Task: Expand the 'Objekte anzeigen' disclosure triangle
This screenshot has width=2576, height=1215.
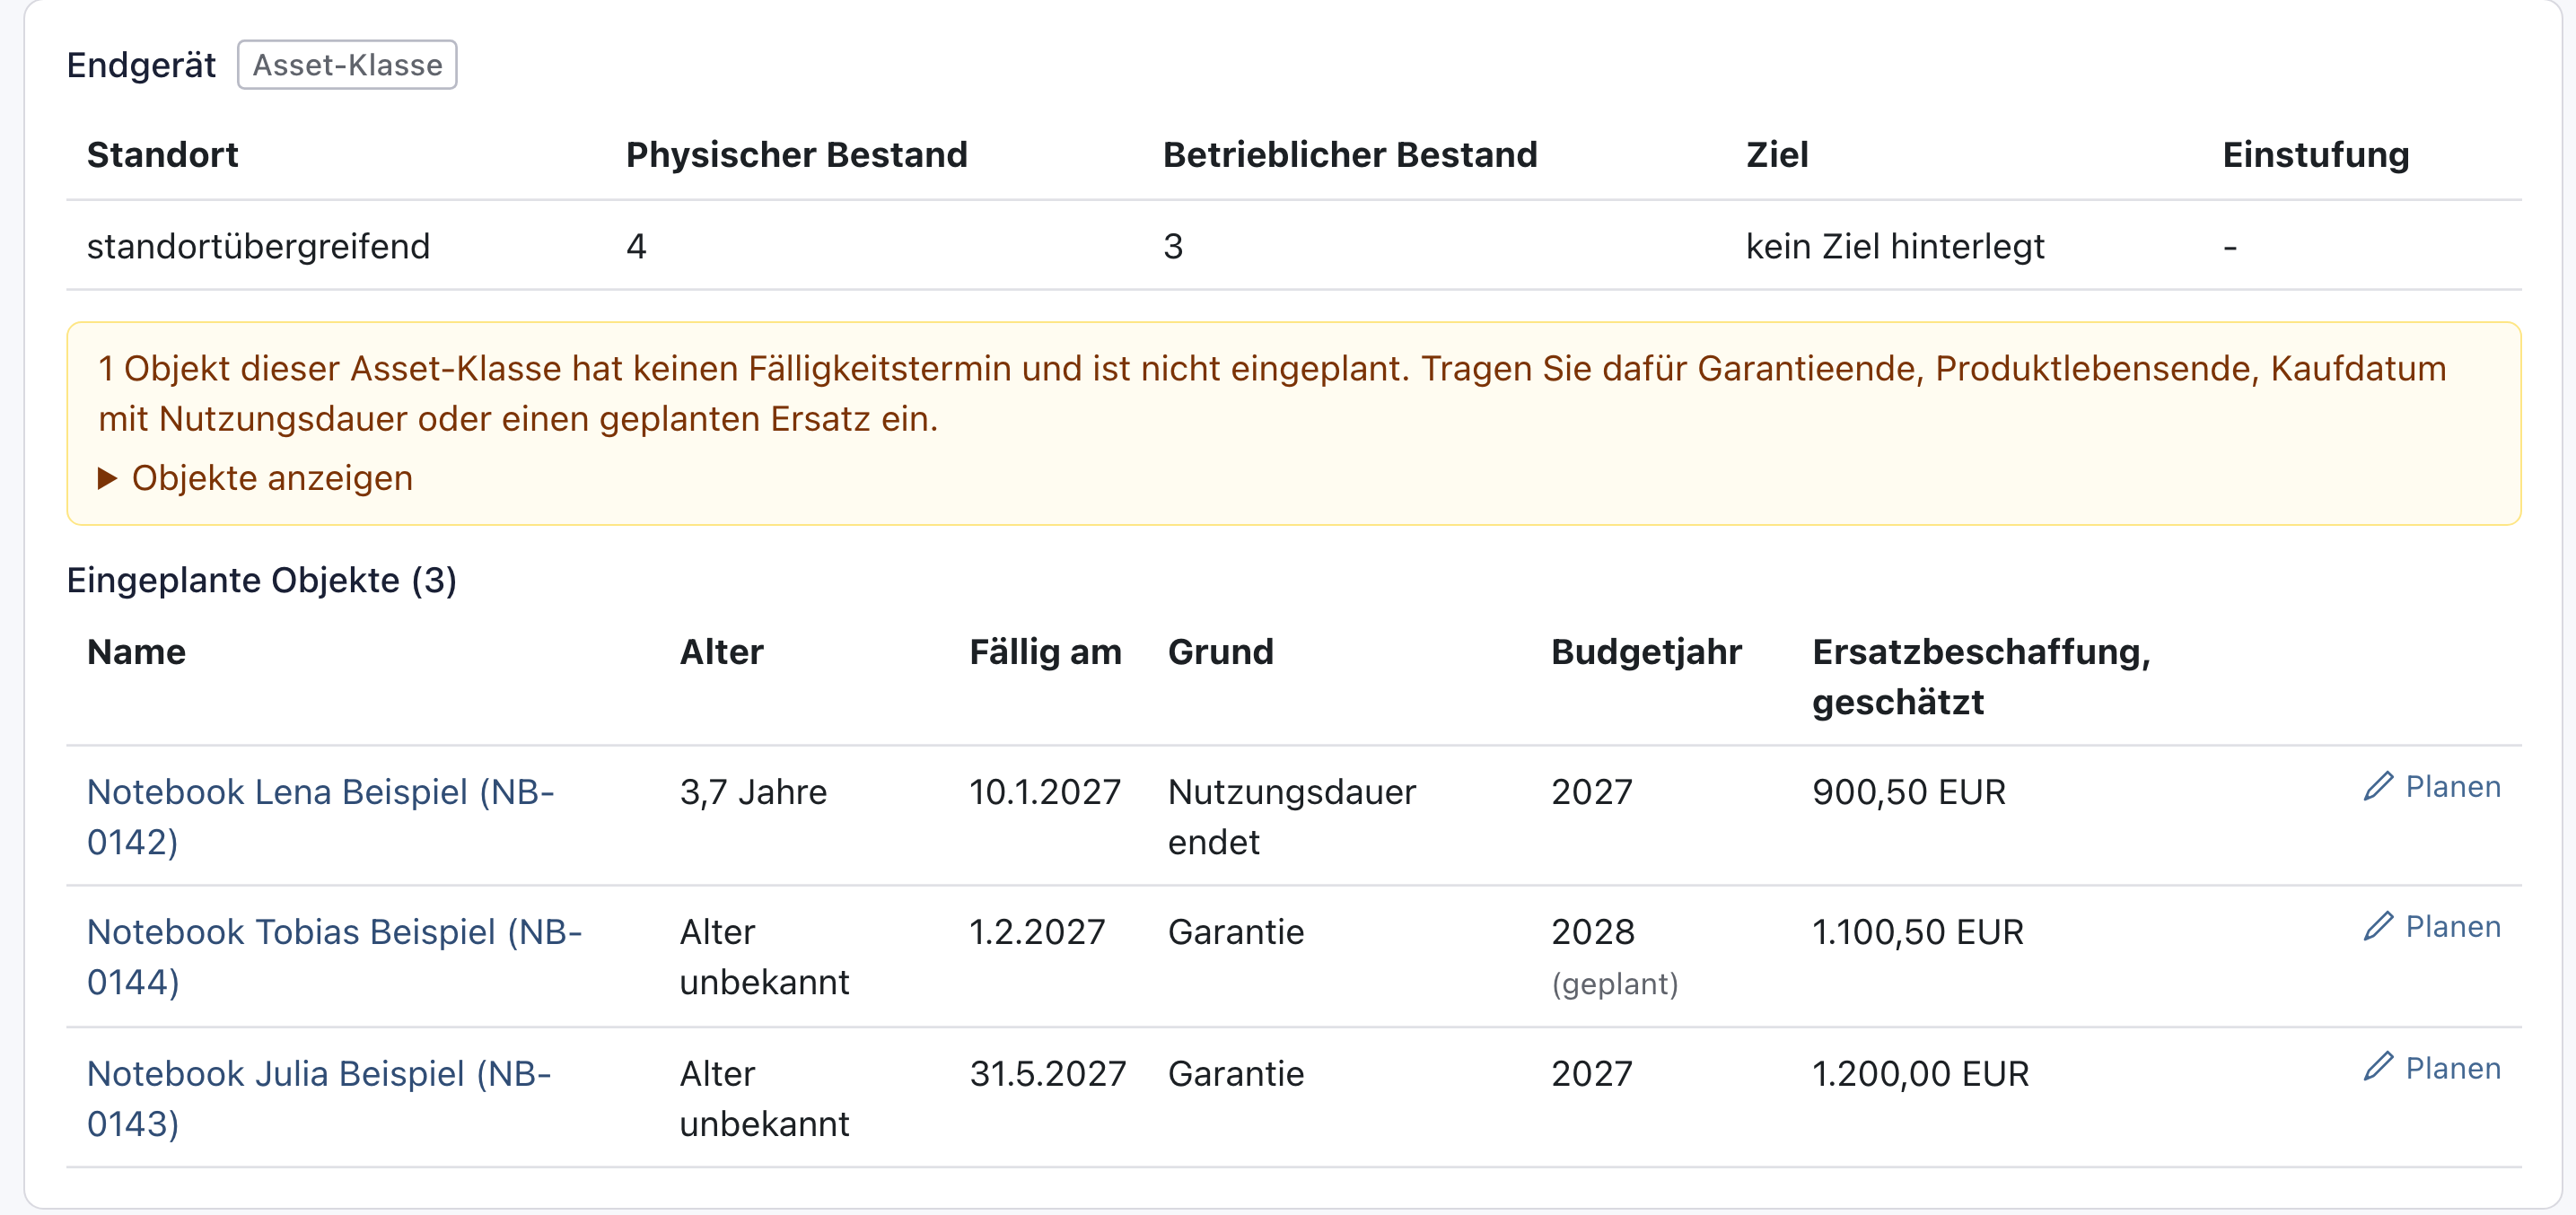Action: [108, 478]
